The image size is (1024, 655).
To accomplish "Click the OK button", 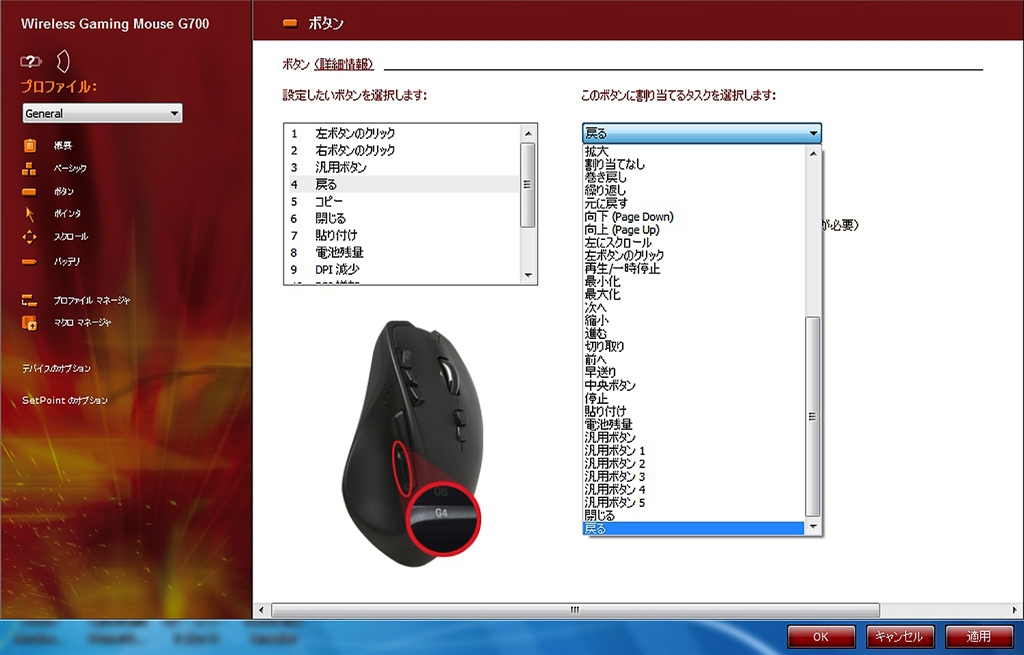I will coord(821,637).
